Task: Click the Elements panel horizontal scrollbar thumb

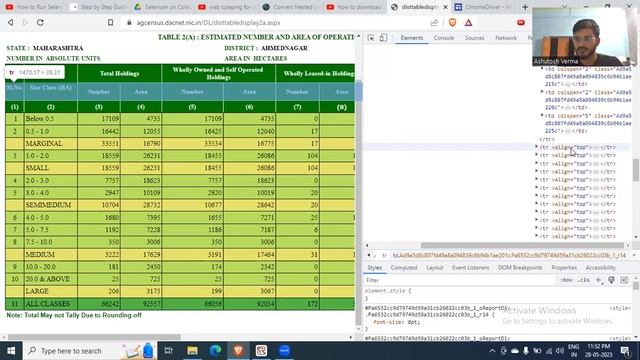Action: (x=522, y=245)
